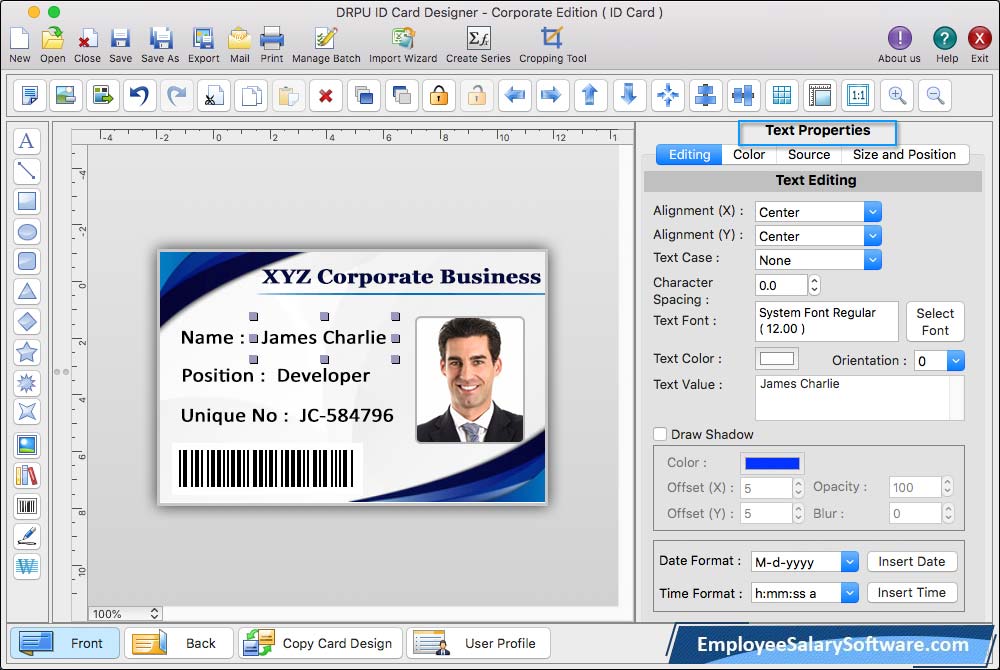Move object up with up arrow icon
Screen dimensions: 1000x670
point(590,96)
